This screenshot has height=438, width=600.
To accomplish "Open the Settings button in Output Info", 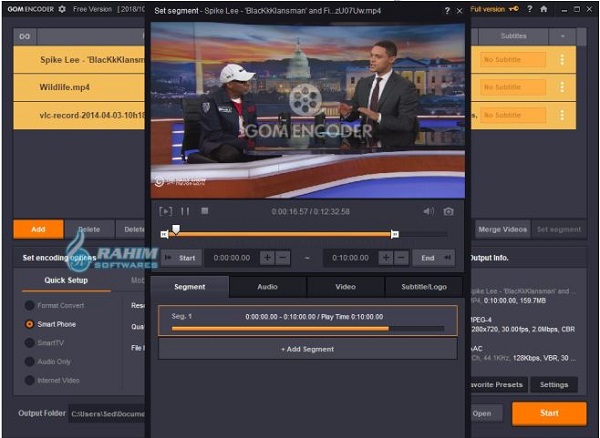I will [554, 385].
